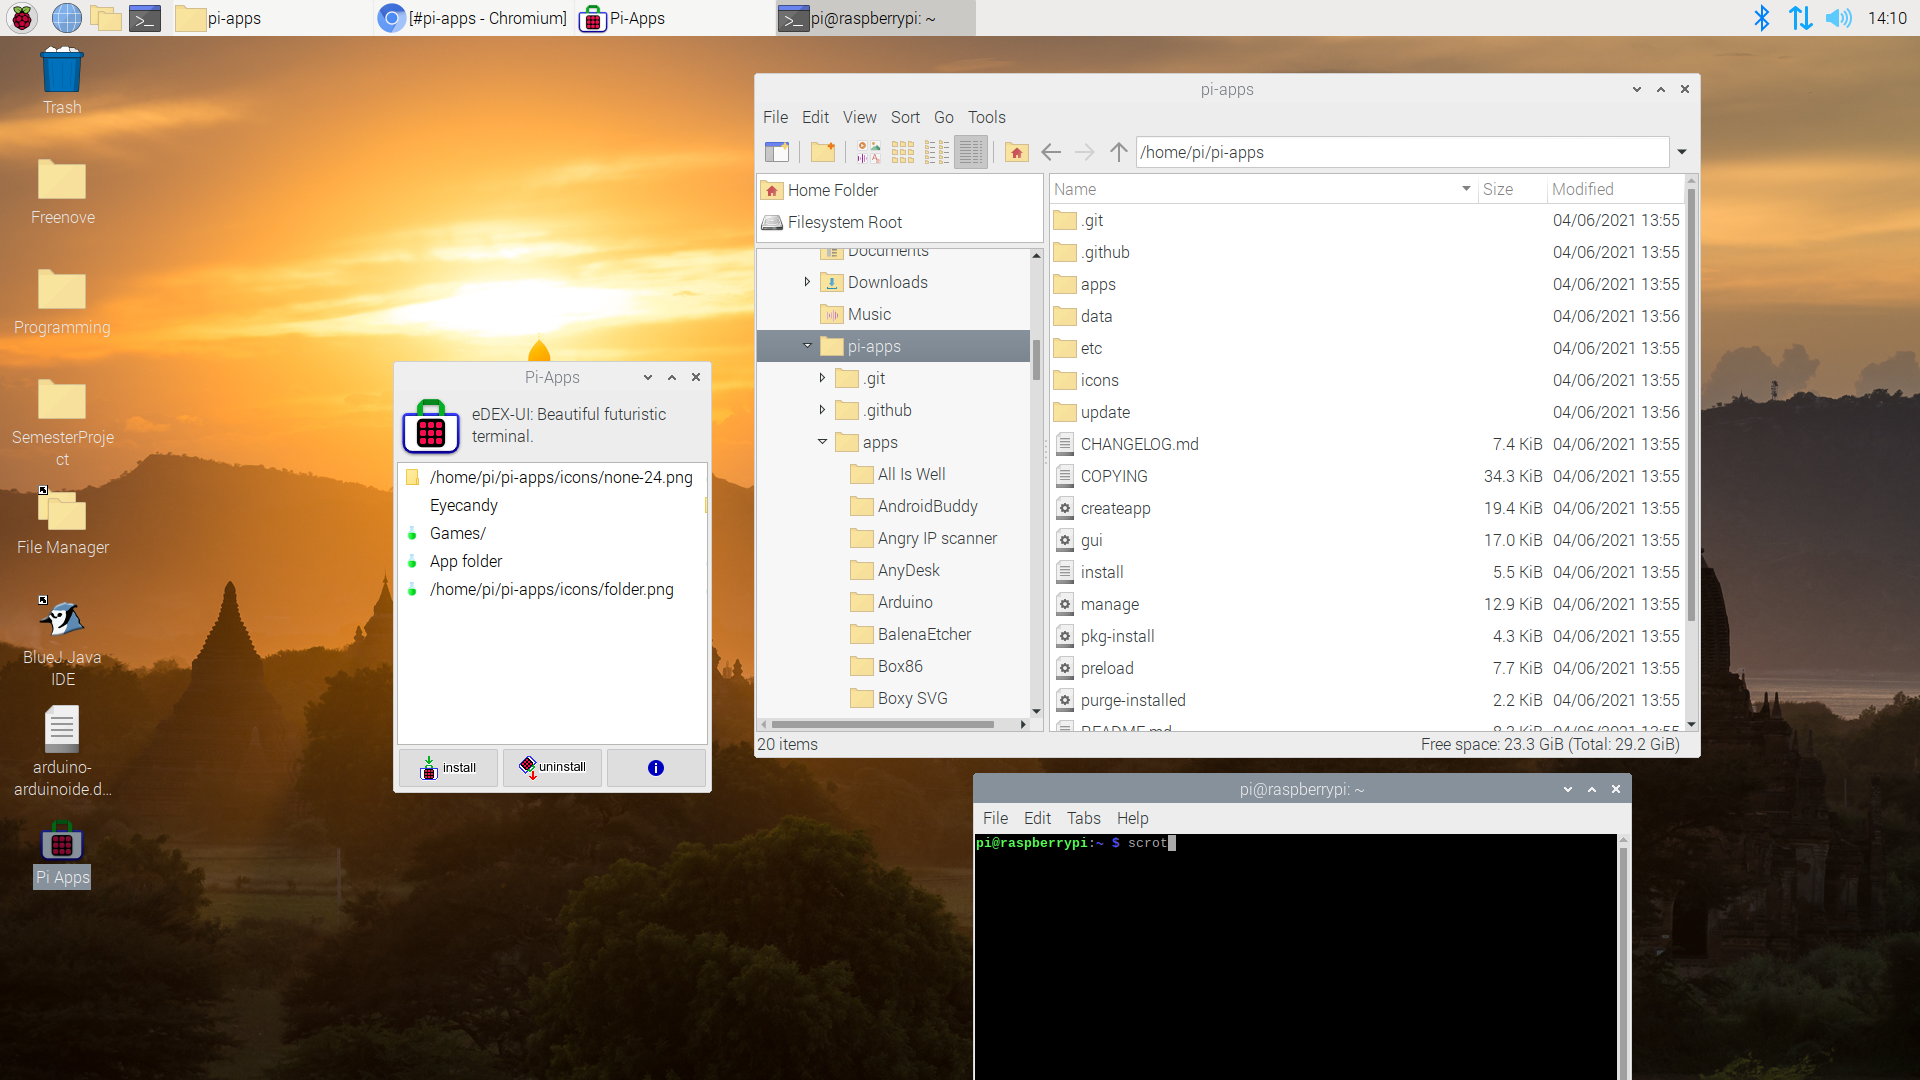
Task: Go to home folder via toolbar icon
Action: click(x=1017, y=152)
